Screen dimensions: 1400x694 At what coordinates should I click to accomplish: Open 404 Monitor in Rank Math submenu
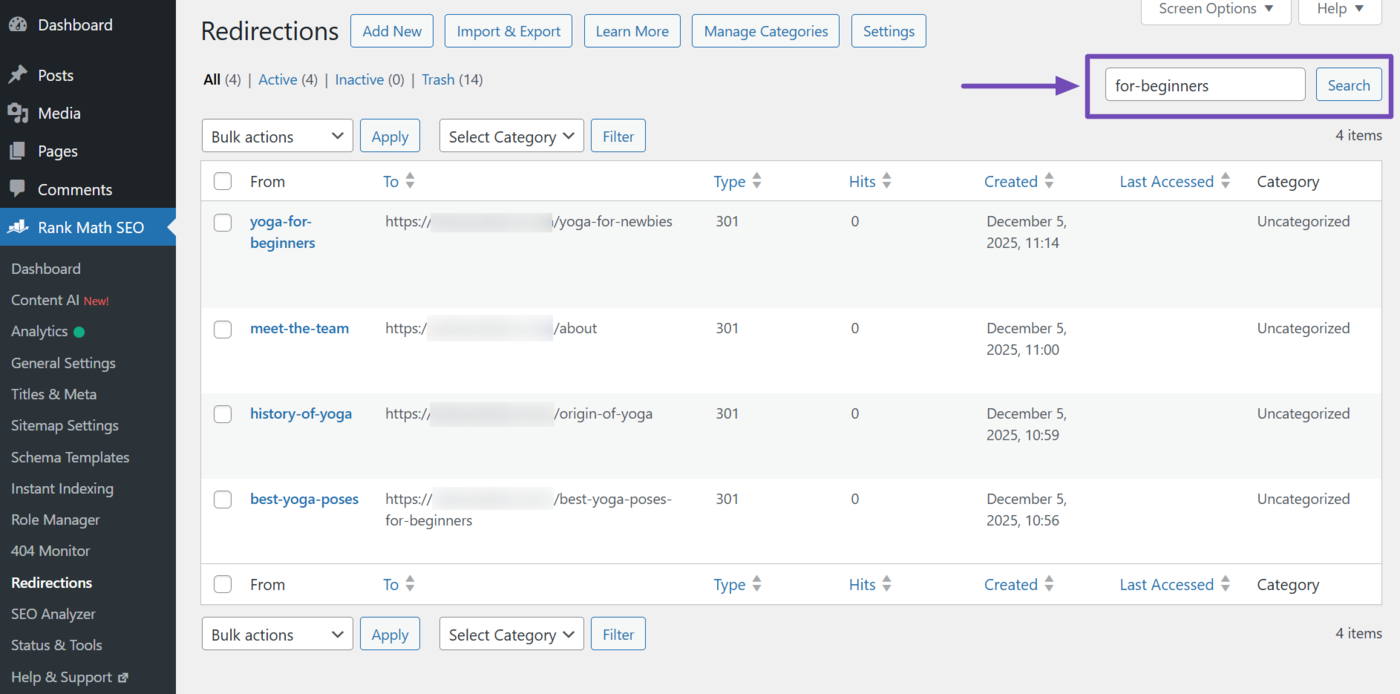[x=50, y=551]
